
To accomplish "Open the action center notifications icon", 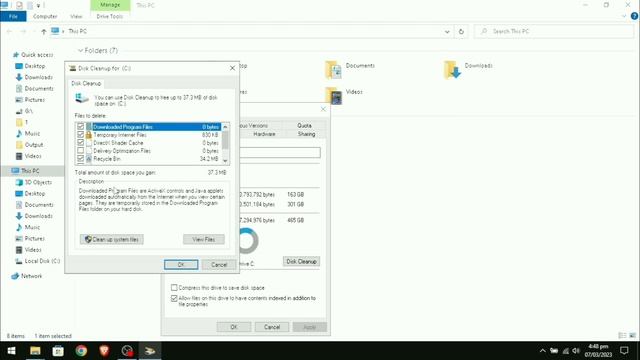I will point(624,351).
